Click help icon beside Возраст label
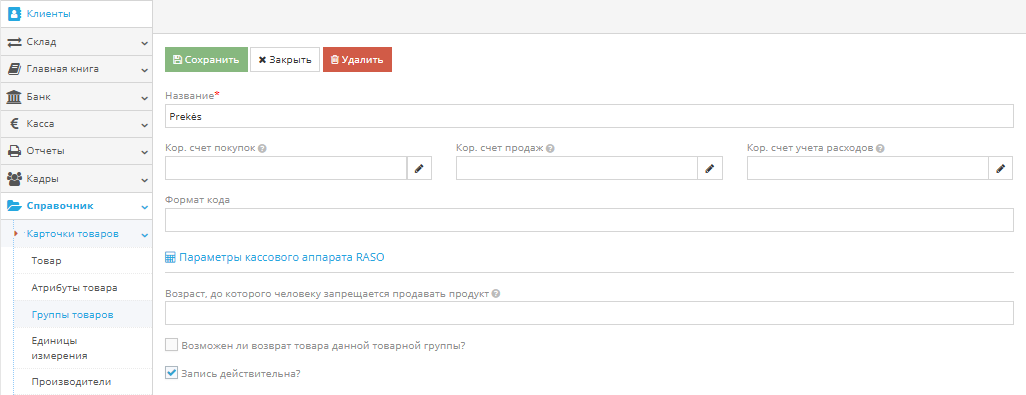Viewport: 1026px width, 395px height. [496, 294]
